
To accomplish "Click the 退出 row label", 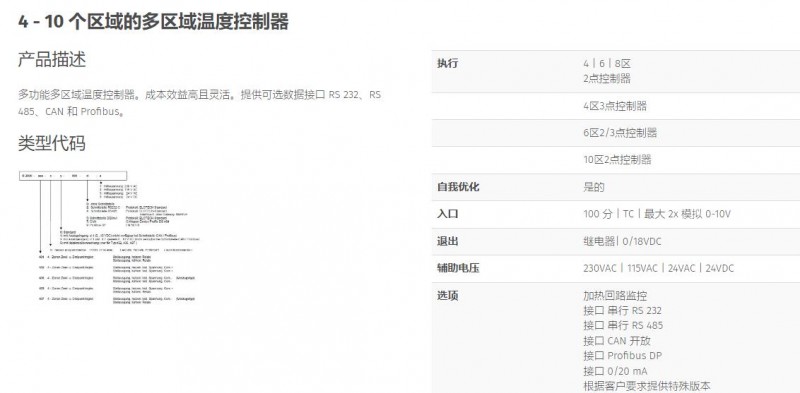I will [x=447, y=241].
